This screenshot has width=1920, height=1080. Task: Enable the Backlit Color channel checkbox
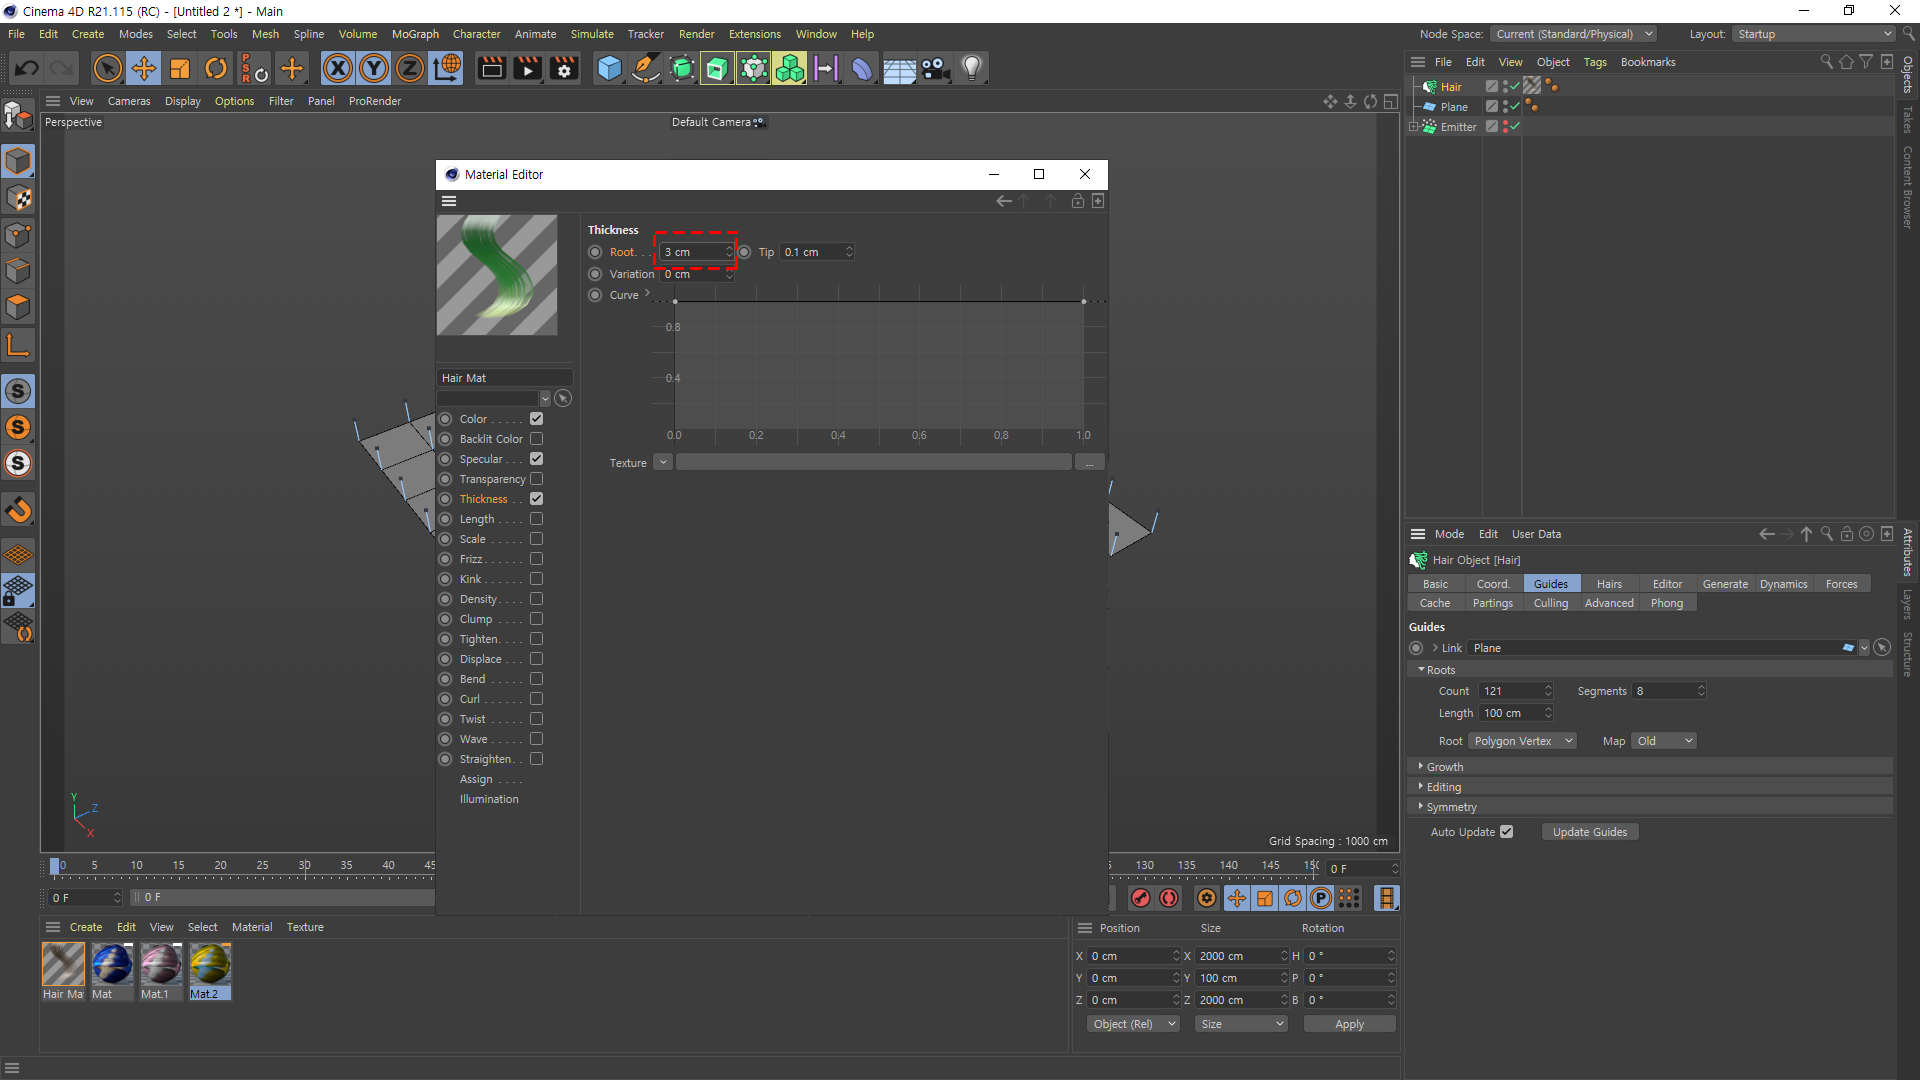(537, 439)
